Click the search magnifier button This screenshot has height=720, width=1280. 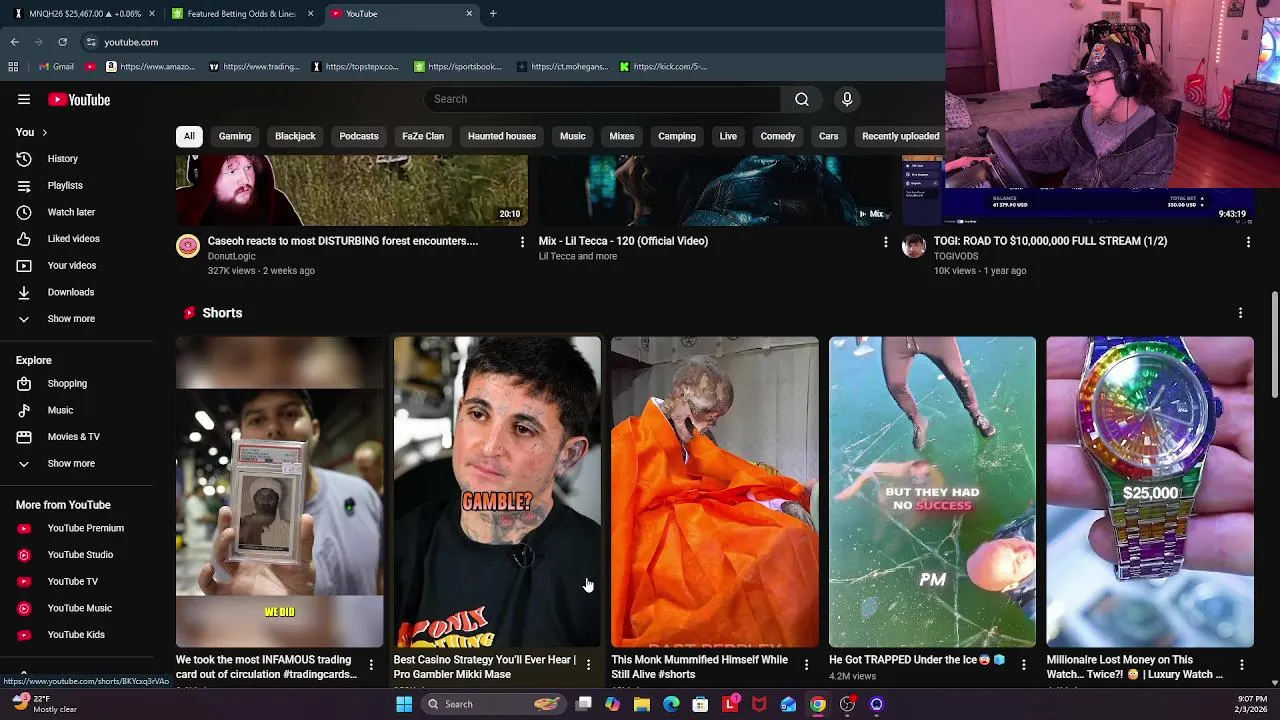tap(801, 99)
